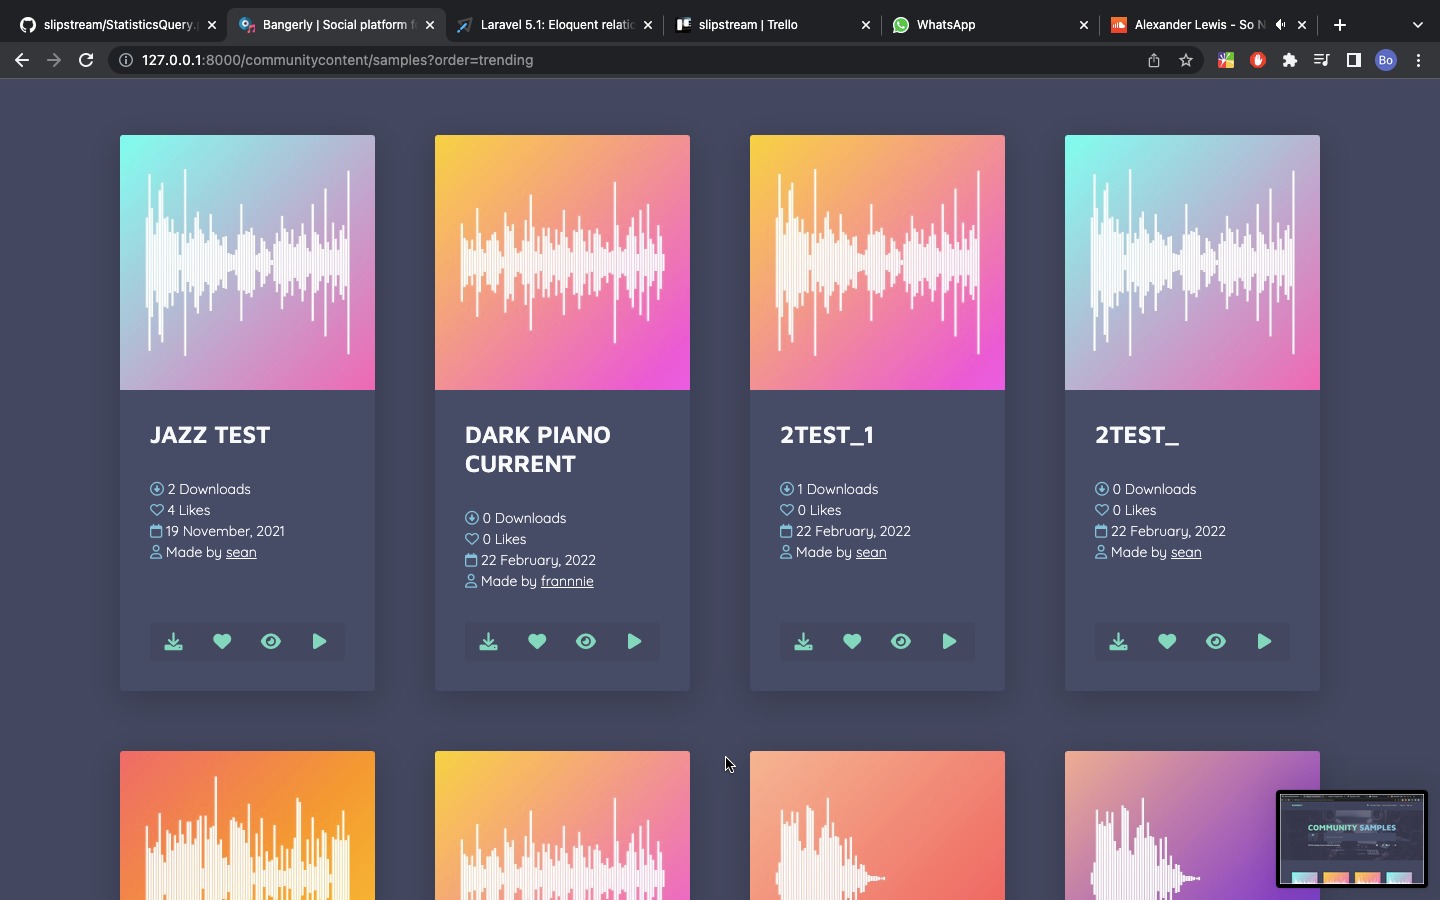The height and width of the screenshot is (900, 1440).
Task: Play the JAZZ TEST sample
Action: [x=320, y=642]
